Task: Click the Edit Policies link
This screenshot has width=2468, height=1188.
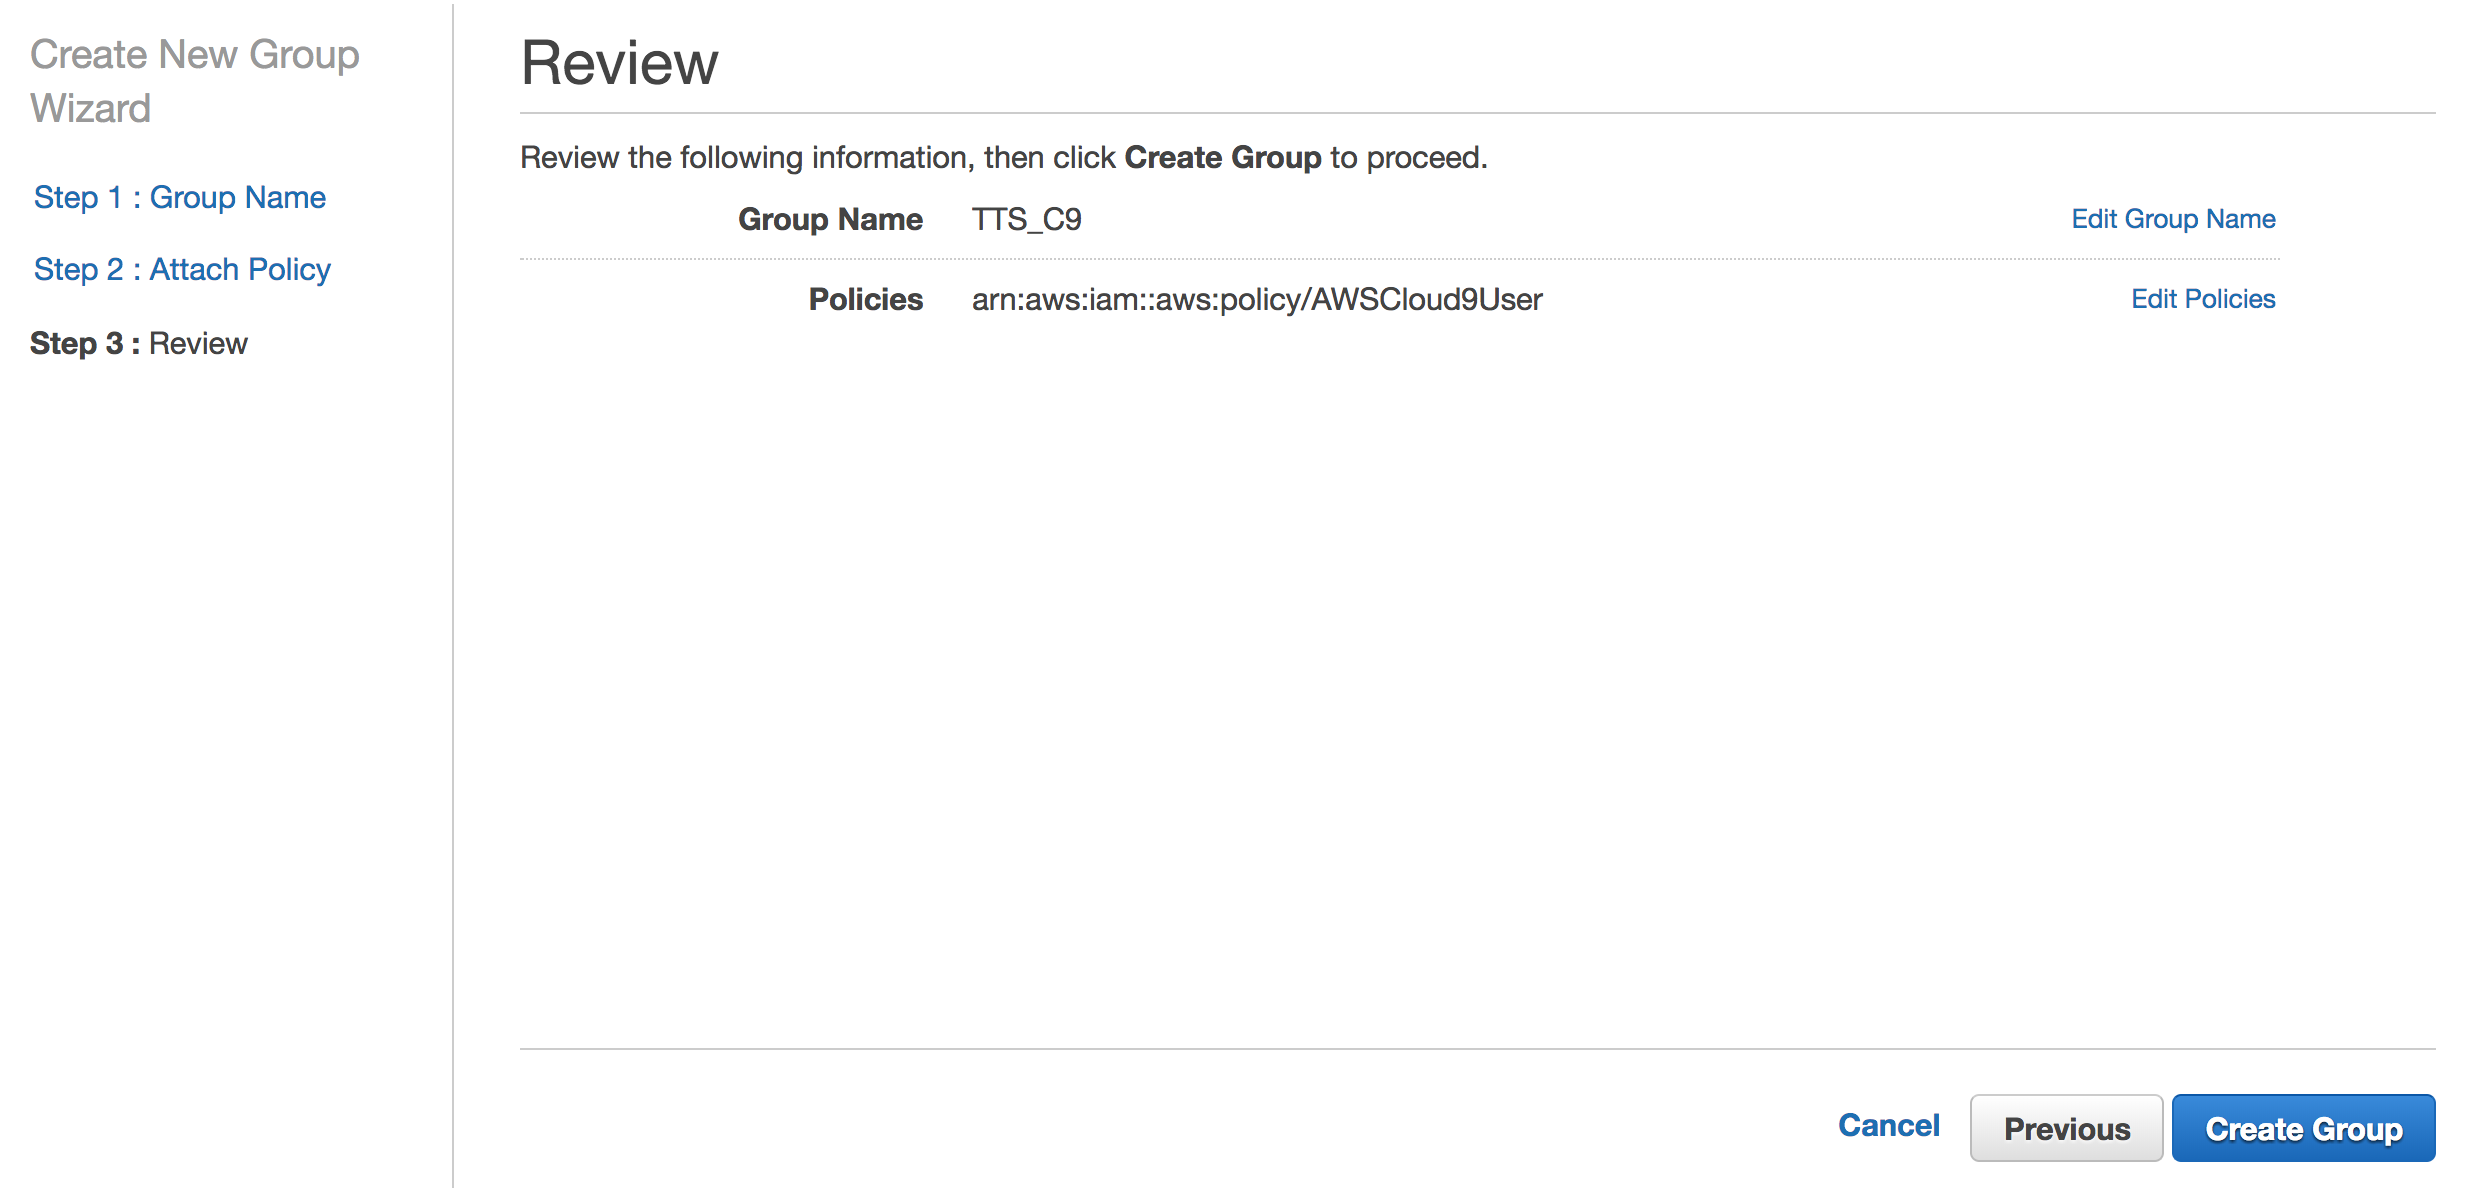Action: 2202,299
